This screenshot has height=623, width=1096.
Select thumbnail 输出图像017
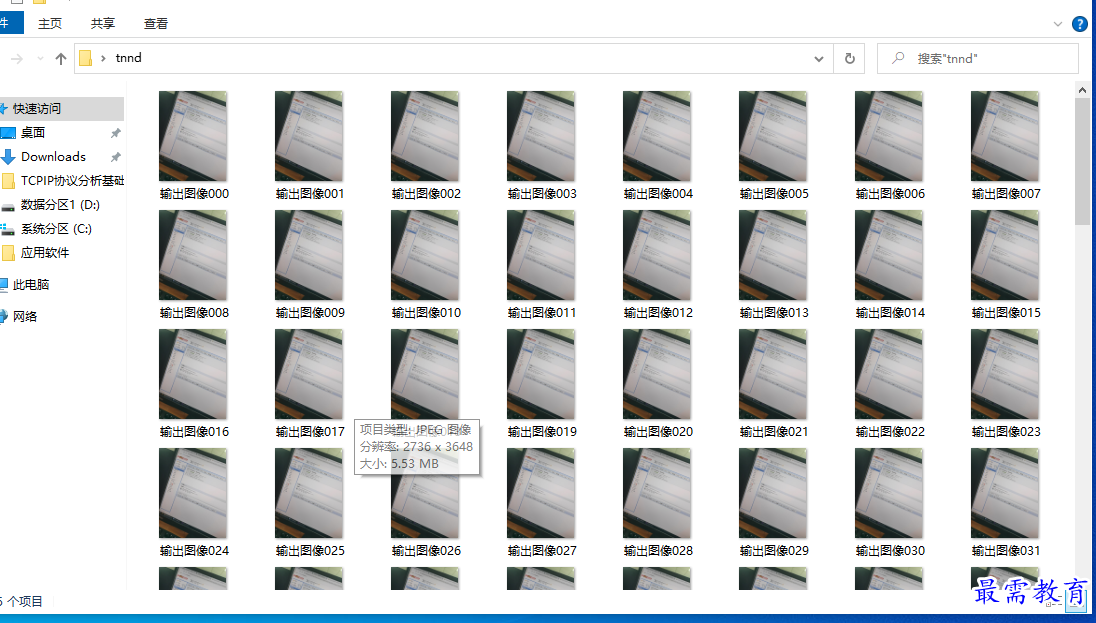[x=309, y=374]
